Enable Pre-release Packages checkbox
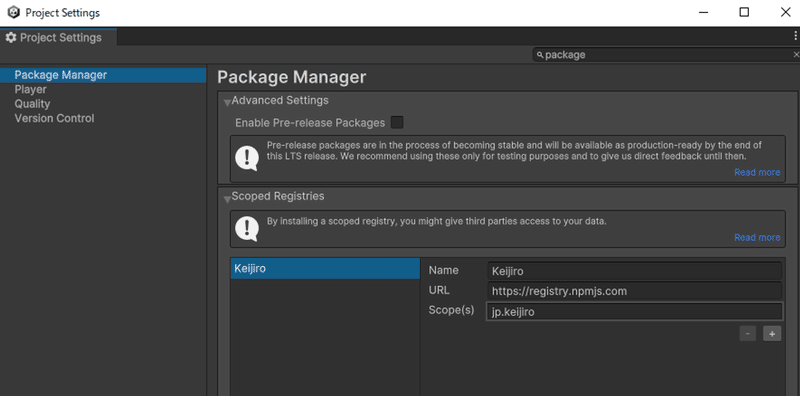Image resolution: width=800 pixels, height=396 pixels. coord(397,122)
